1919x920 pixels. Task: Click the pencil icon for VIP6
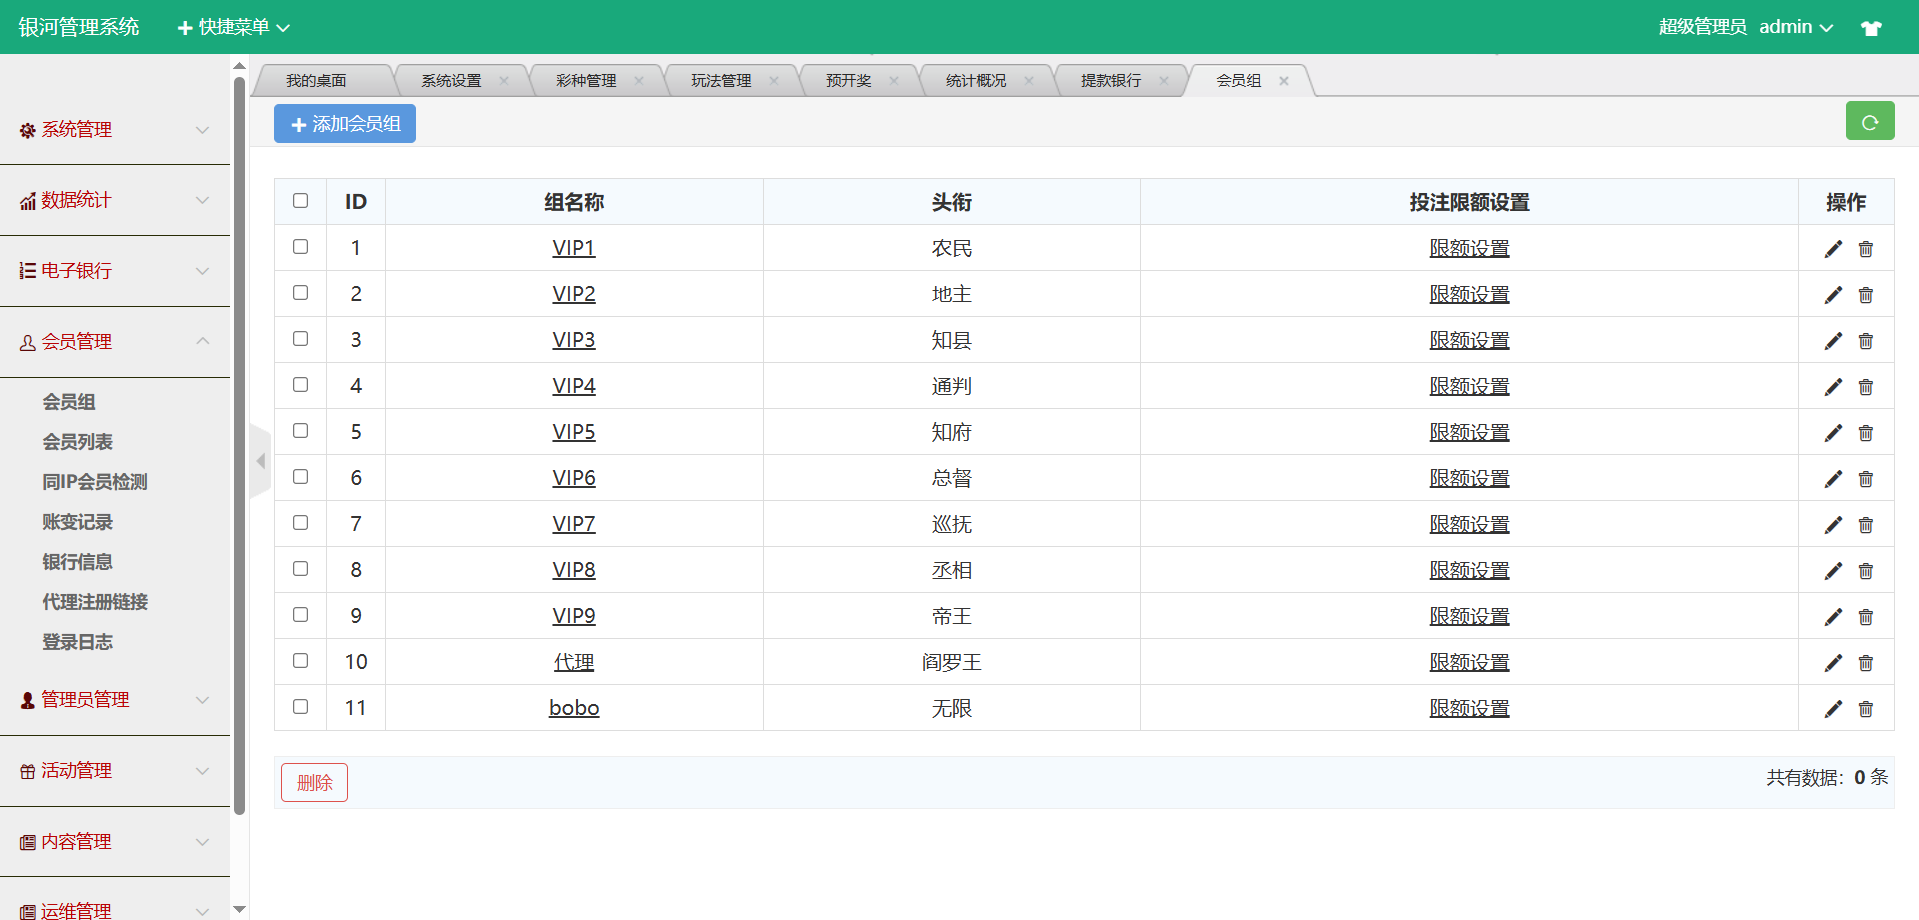[1833, 479]
